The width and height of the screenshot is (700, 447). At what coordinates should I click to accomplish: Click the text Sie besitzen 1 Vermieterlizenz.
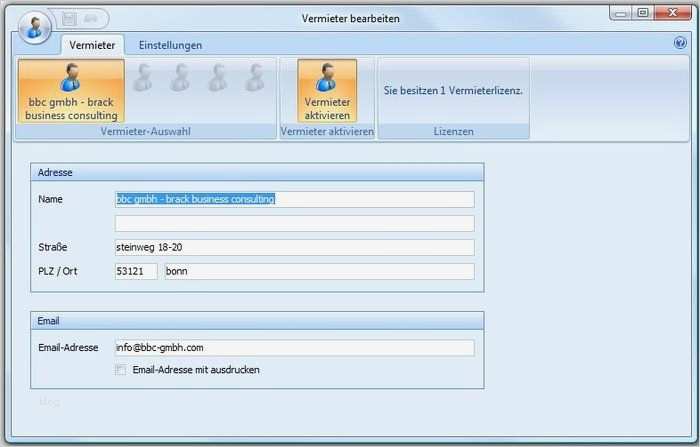coord(453,91)
